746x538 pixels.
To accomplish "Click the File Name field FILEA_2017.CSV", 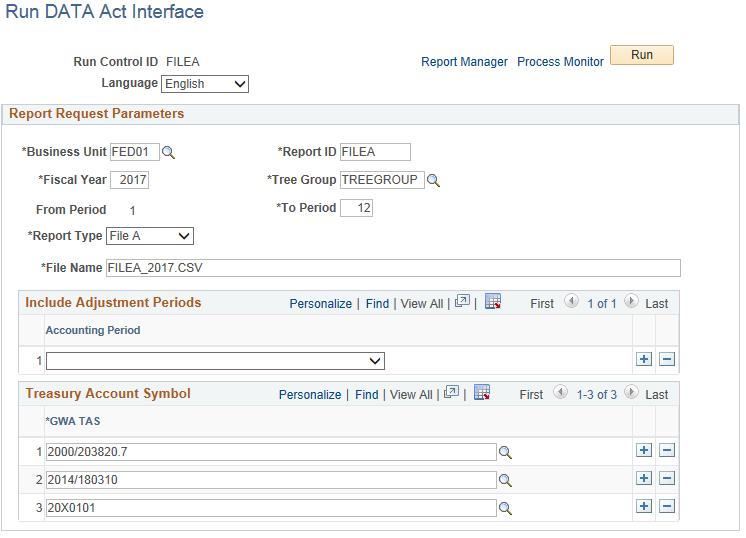I will pos(393,268).
